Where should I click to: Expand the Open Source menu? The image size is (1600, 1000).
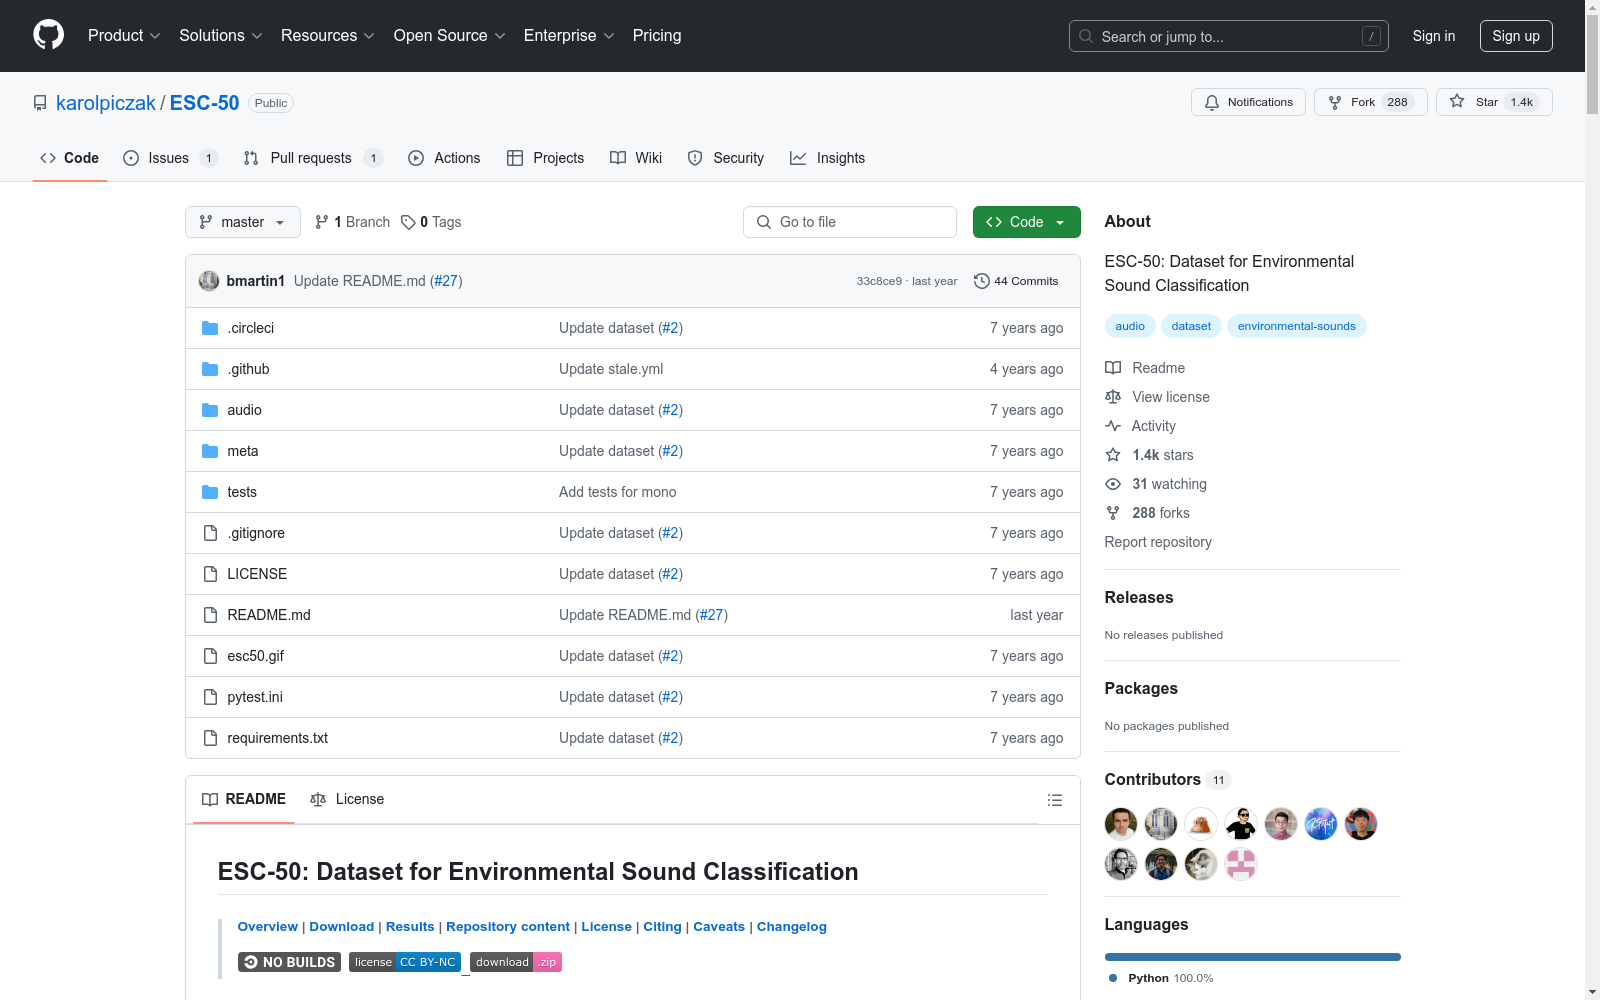[x=449, y=36]
